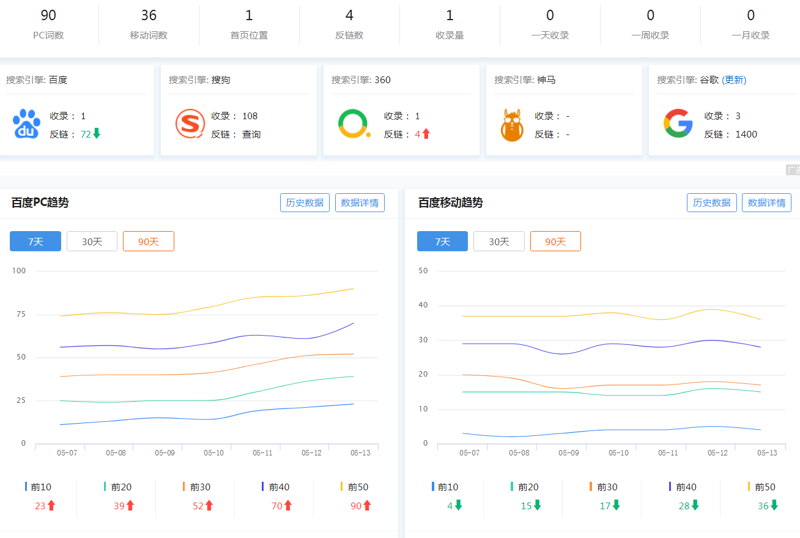Select 90天 range in 百度移动趋势
The width and height of the screenshot is (800, 538).
tap(555, 241)
